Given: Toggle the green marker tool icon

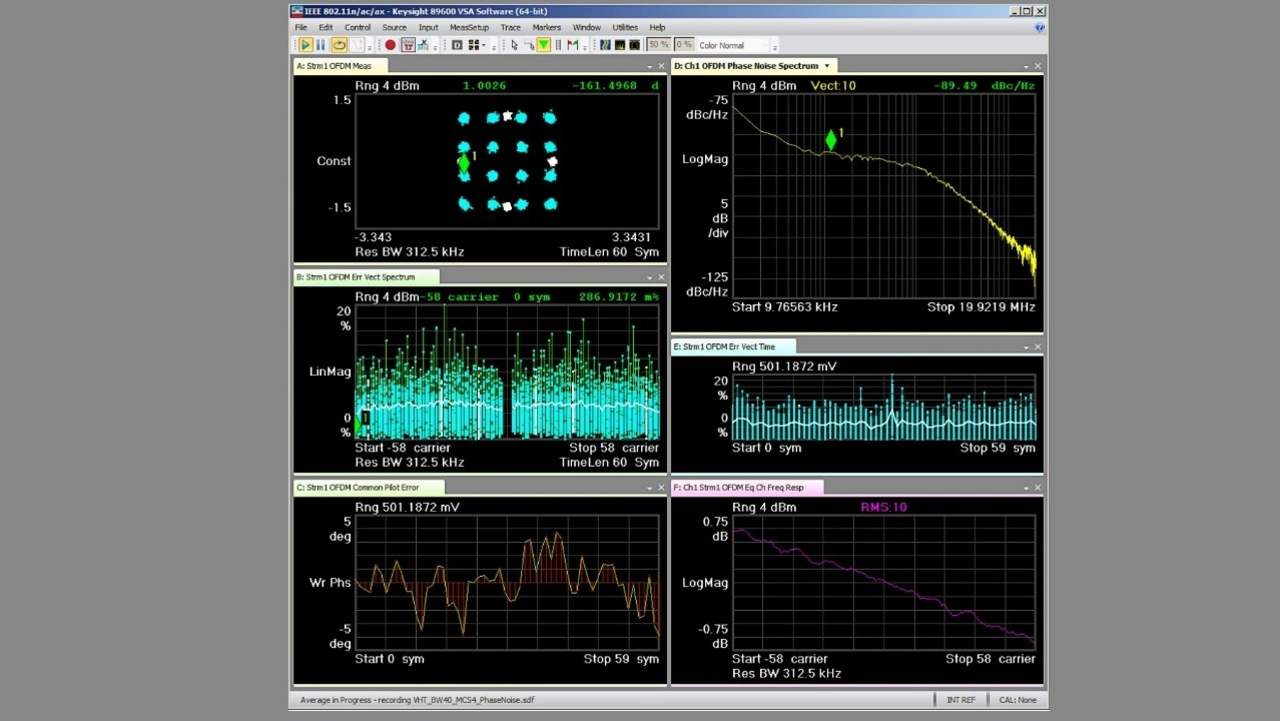Looking at the screenshot, I should point(543,45).
